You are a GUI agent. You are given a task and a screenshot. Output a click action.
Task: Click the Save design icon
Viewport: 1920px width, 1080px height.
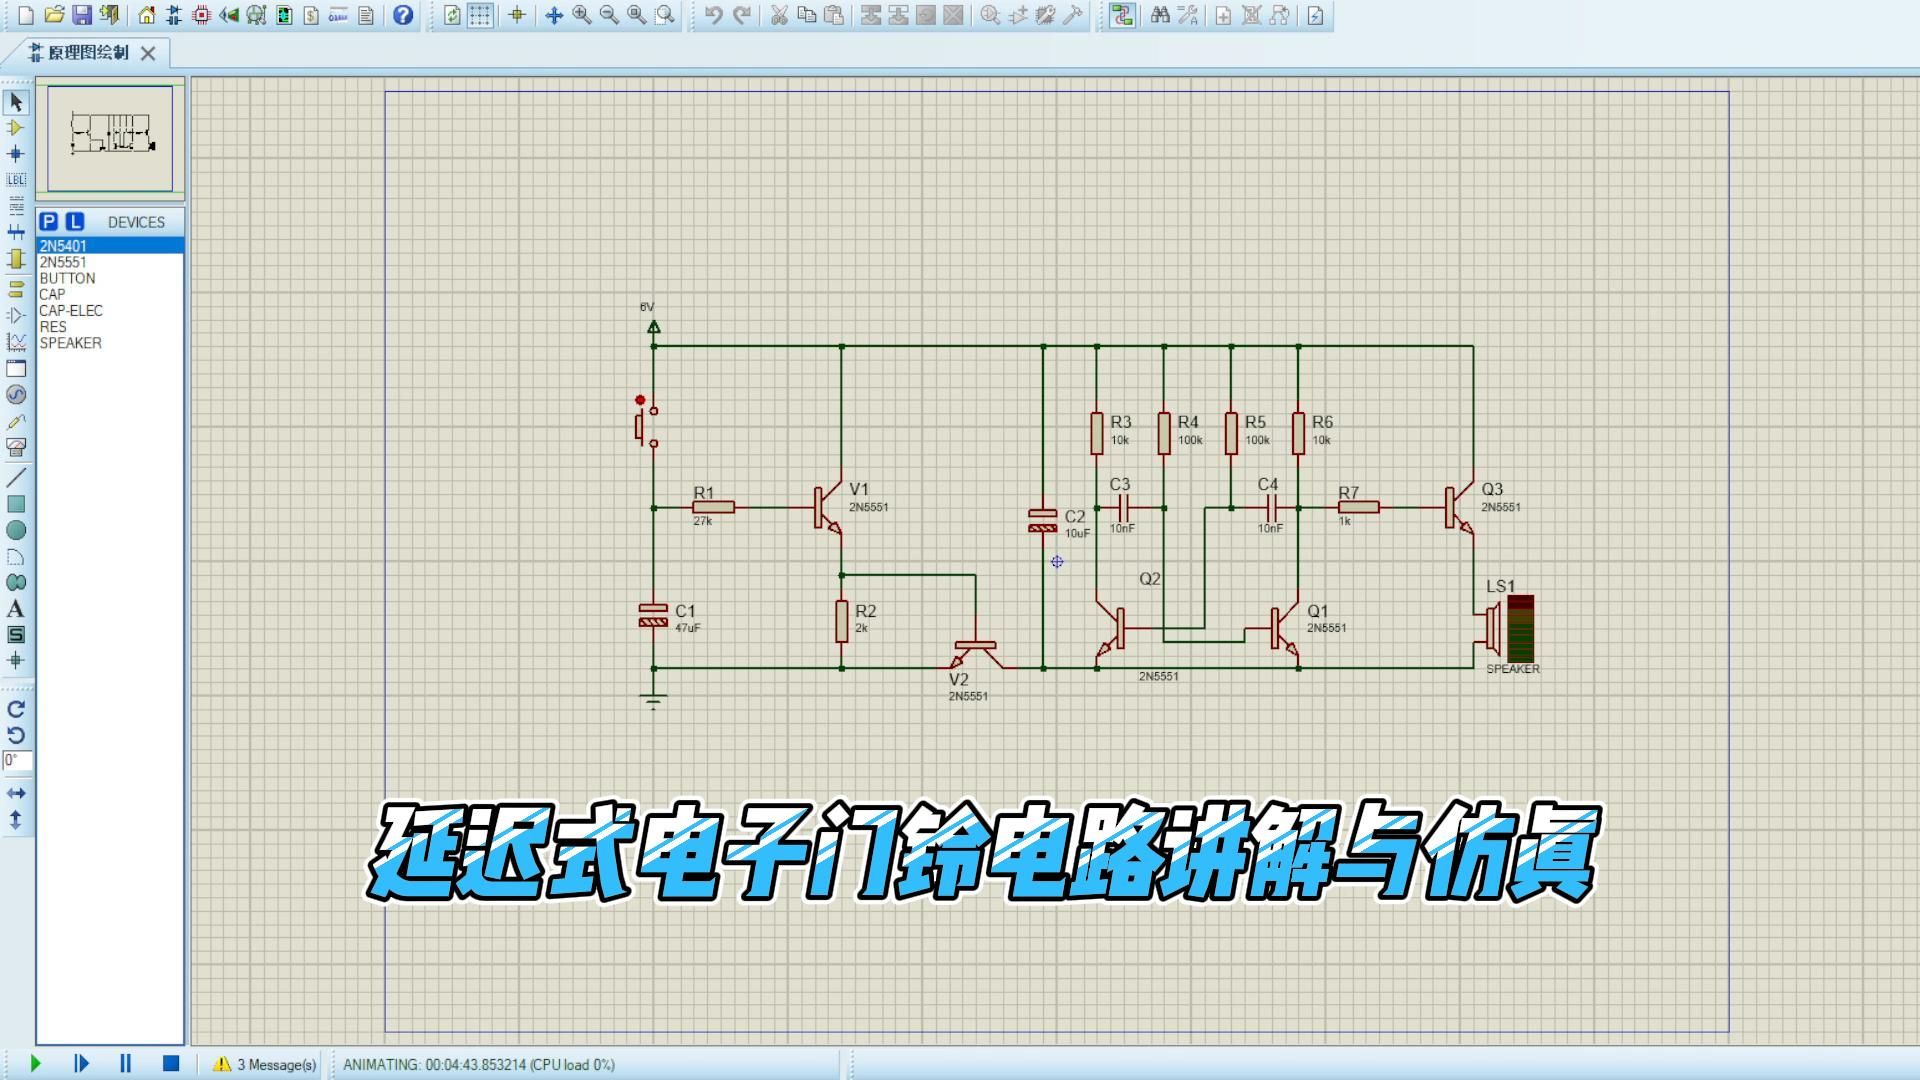coord(82,15)
